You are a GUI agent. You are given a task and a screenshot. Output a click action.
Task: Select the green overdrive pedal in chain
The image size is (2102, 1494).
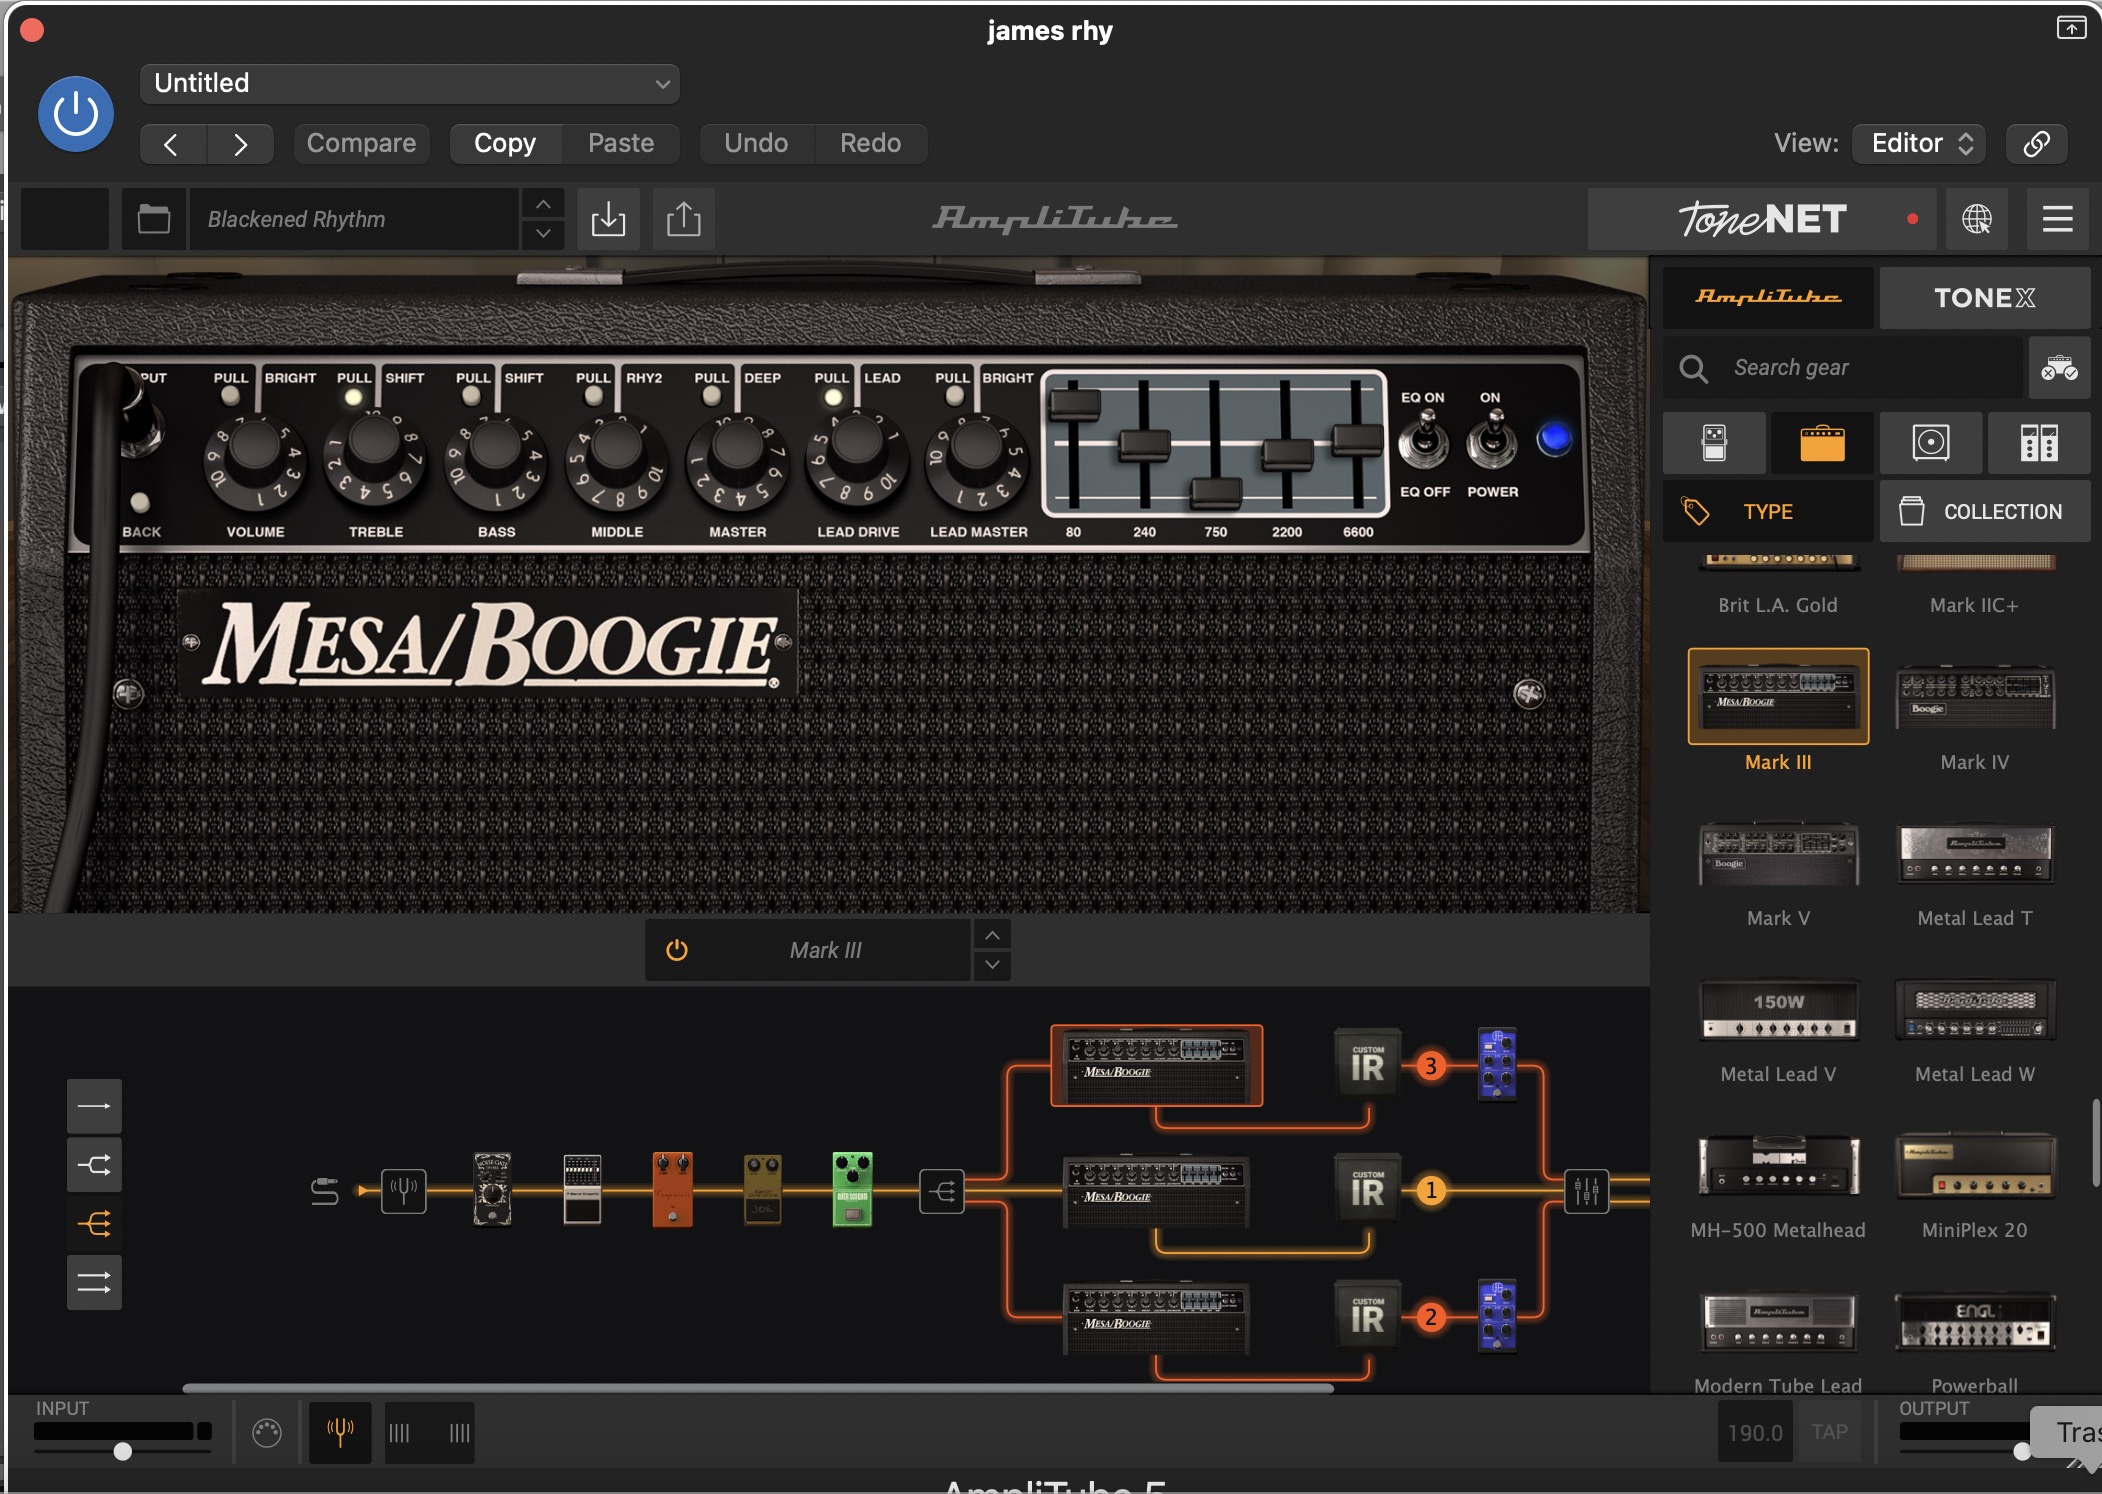[x=852, y=1189]
